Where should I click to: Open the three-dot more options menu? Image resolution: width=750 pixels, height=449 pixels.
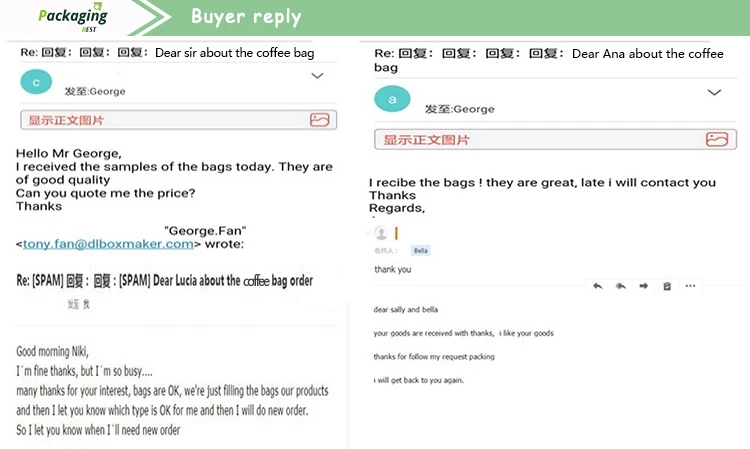pos(690,286)
